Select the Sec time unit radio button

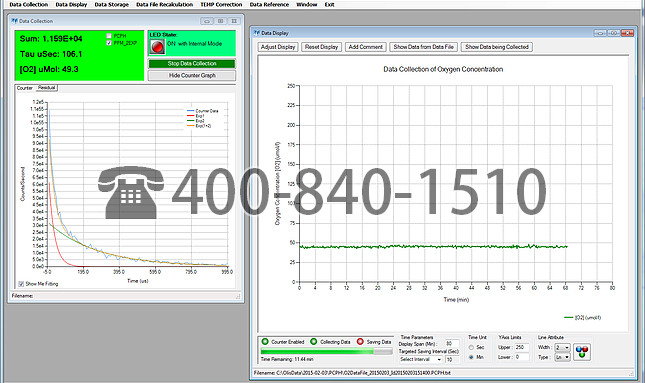[471, 348]
